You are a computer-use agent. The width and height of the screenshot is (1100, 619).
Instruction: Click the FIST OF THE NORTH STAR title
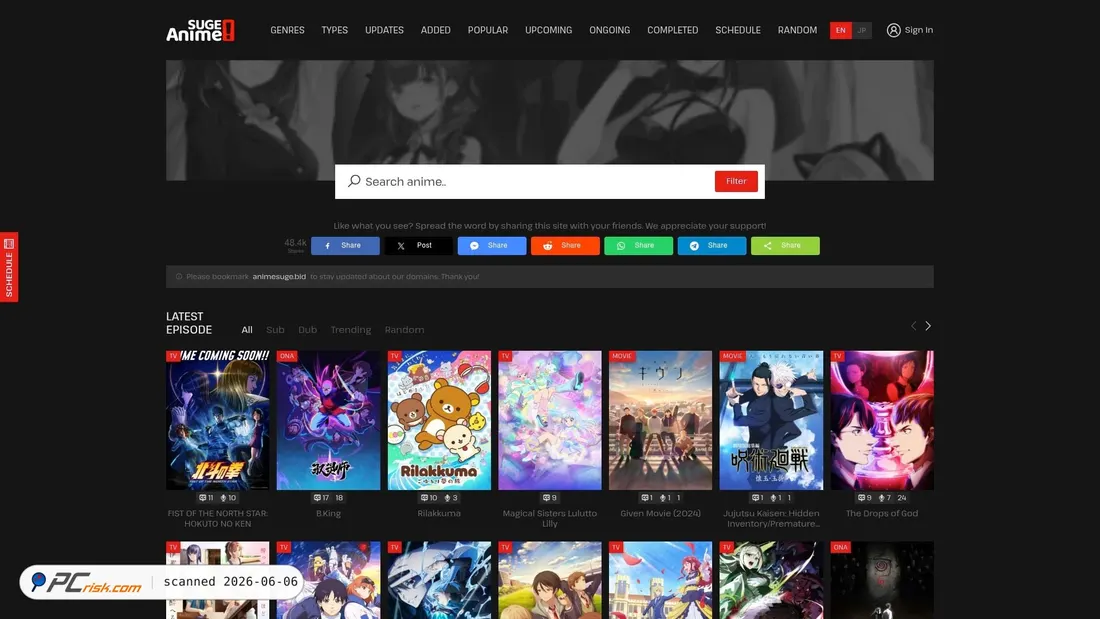(217, 519)
